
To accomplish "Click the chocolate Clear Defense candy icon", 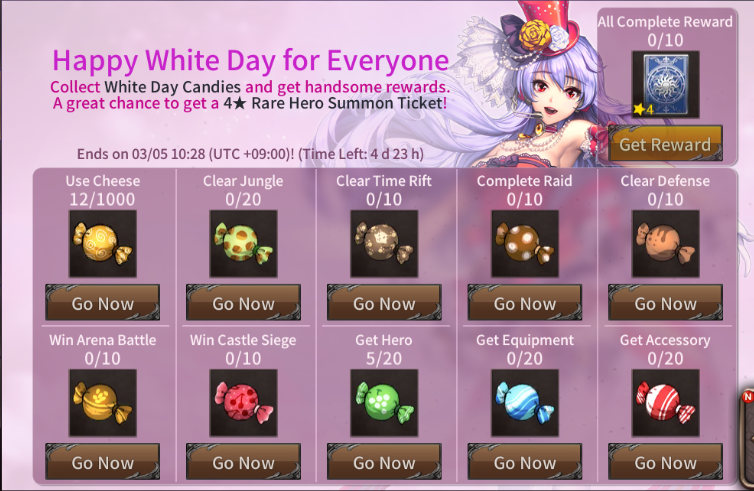I will pyautogui.click(x=666, y=244).
